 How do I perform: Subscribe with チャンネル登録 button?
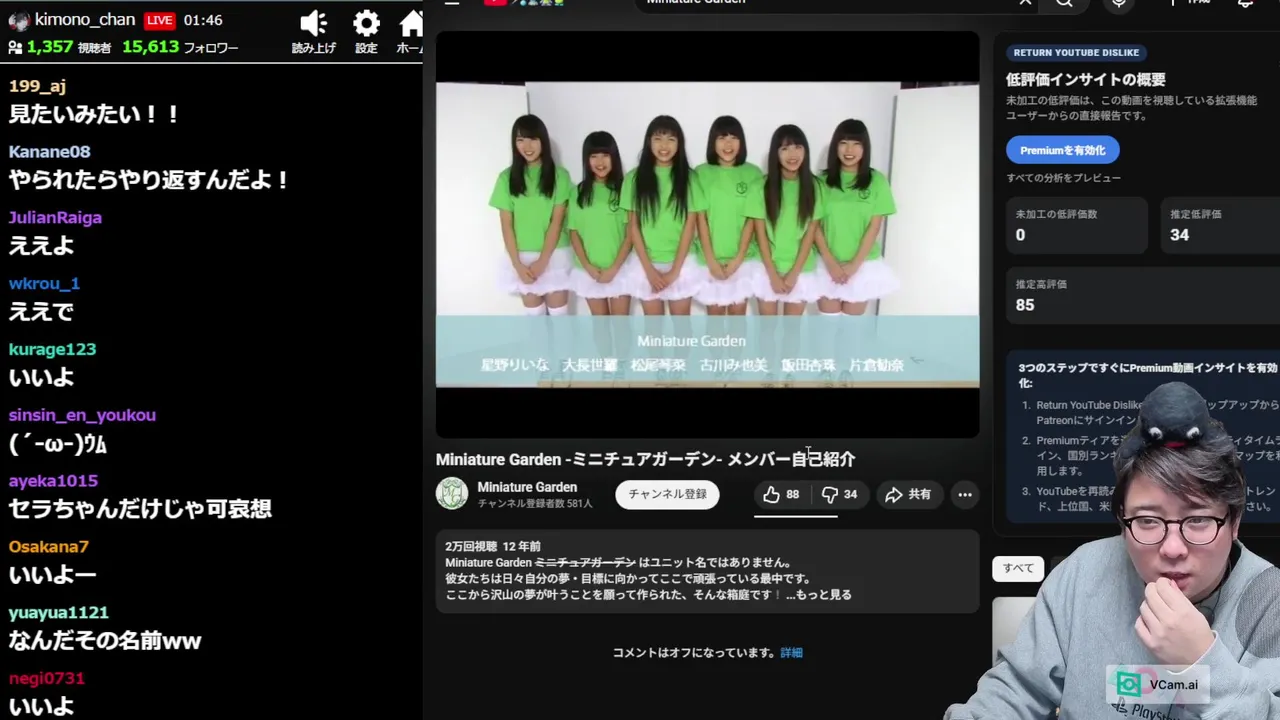tap(667, 494)
